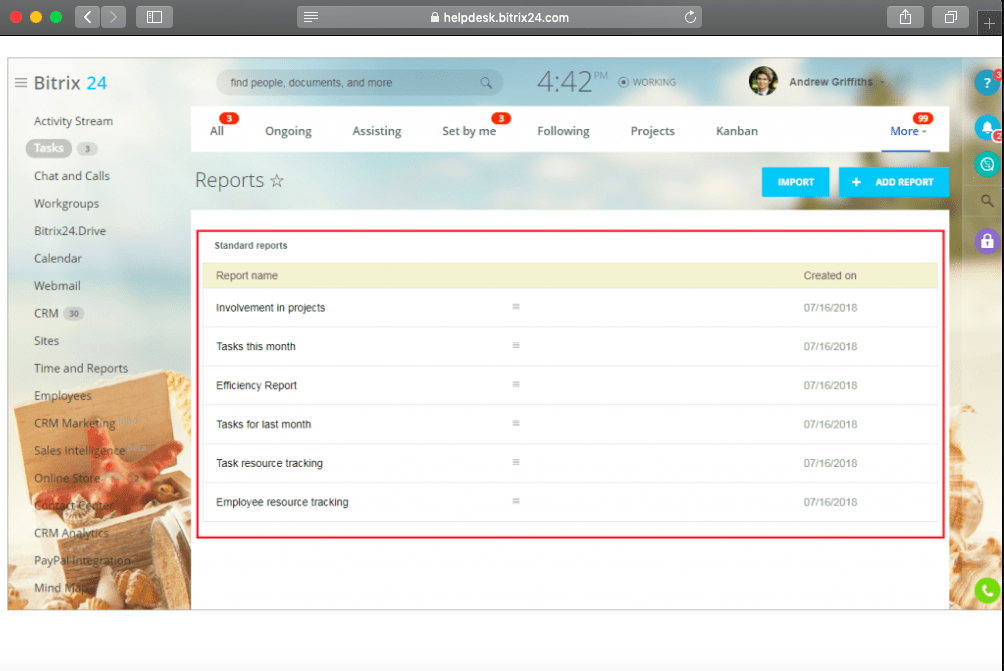Open Bitrix24.Drive in left menu
The width and height of the screenshot is (1004, 671).
[70, 231]
